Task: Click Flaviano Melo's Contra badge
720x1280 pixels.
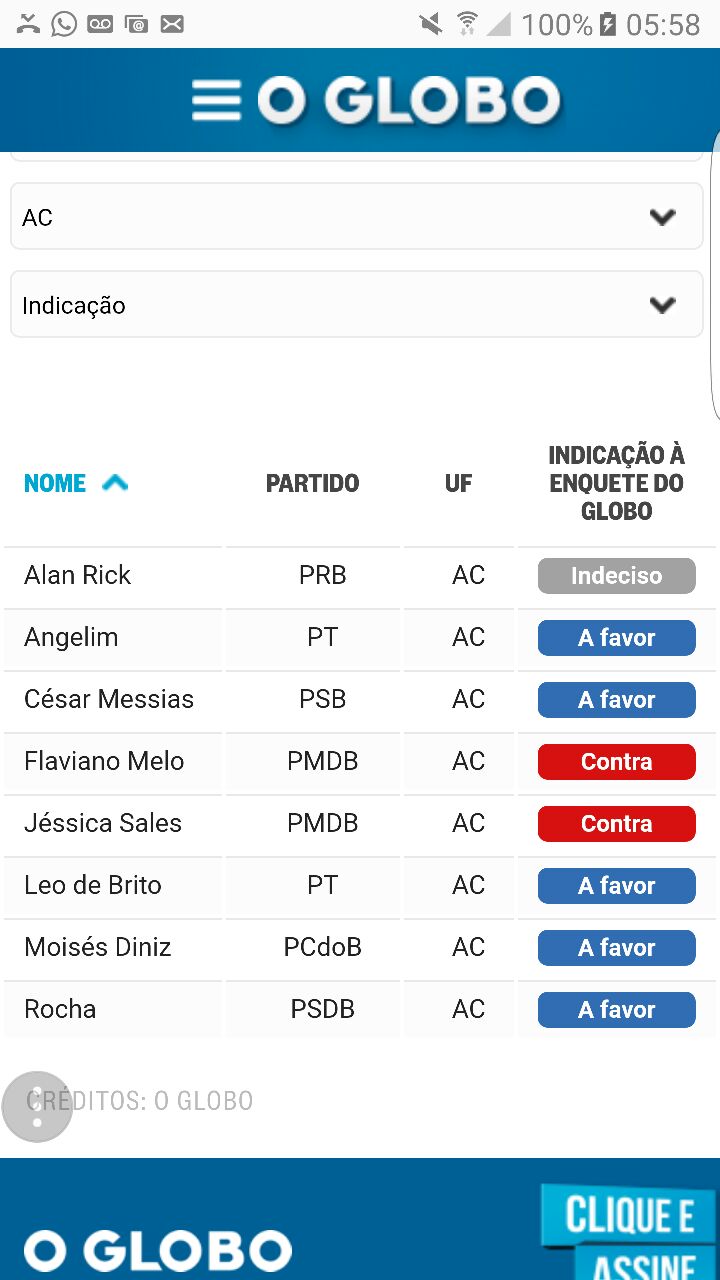Action: click(616, 762)
